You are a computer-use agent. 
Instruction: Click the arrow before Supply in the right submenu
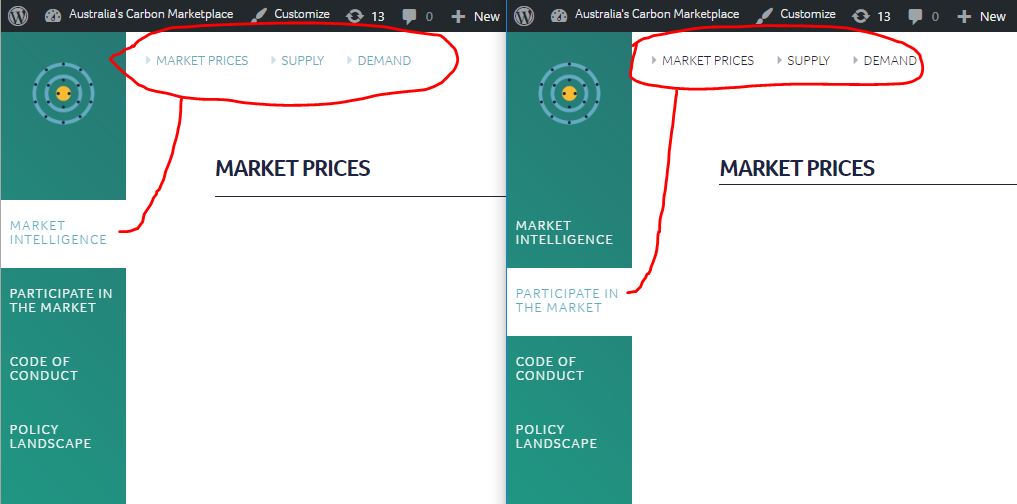tap(779, 60)
